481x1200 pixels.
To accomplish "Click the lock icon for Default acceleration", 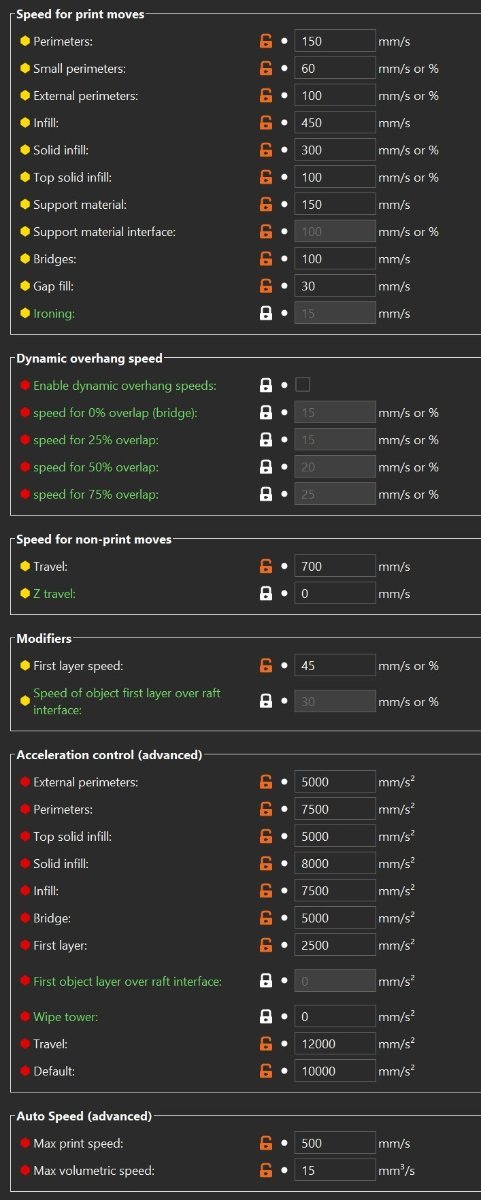I will click(266, 1070).
